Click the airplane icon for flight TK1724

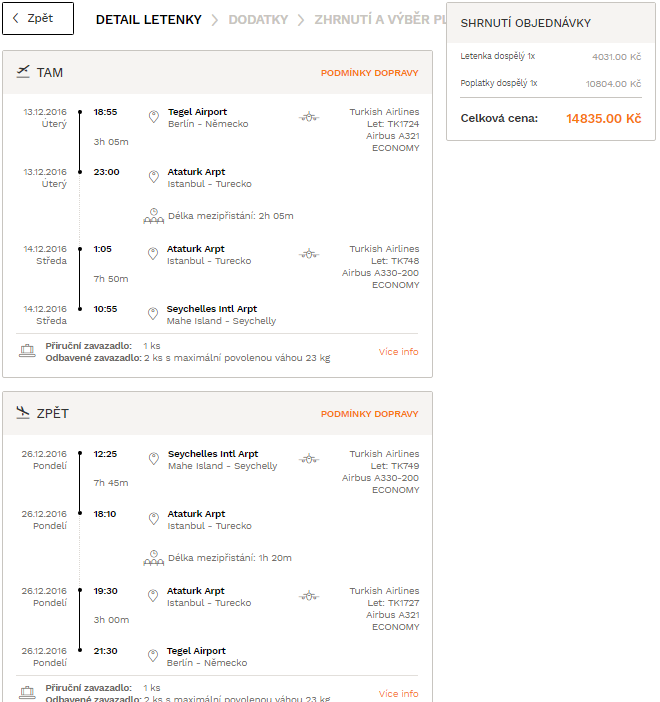(x=309, y=117)
